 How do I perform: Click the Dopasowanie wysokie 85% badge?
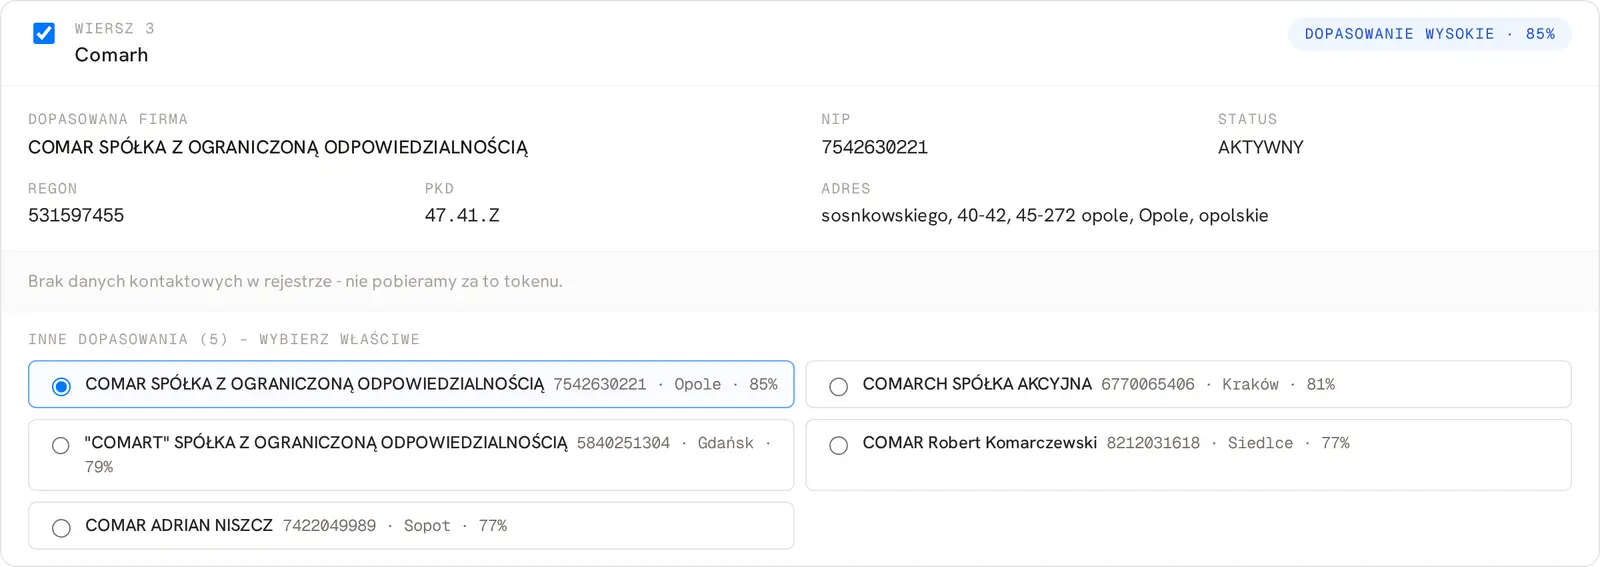click(x=1429, y=34)
